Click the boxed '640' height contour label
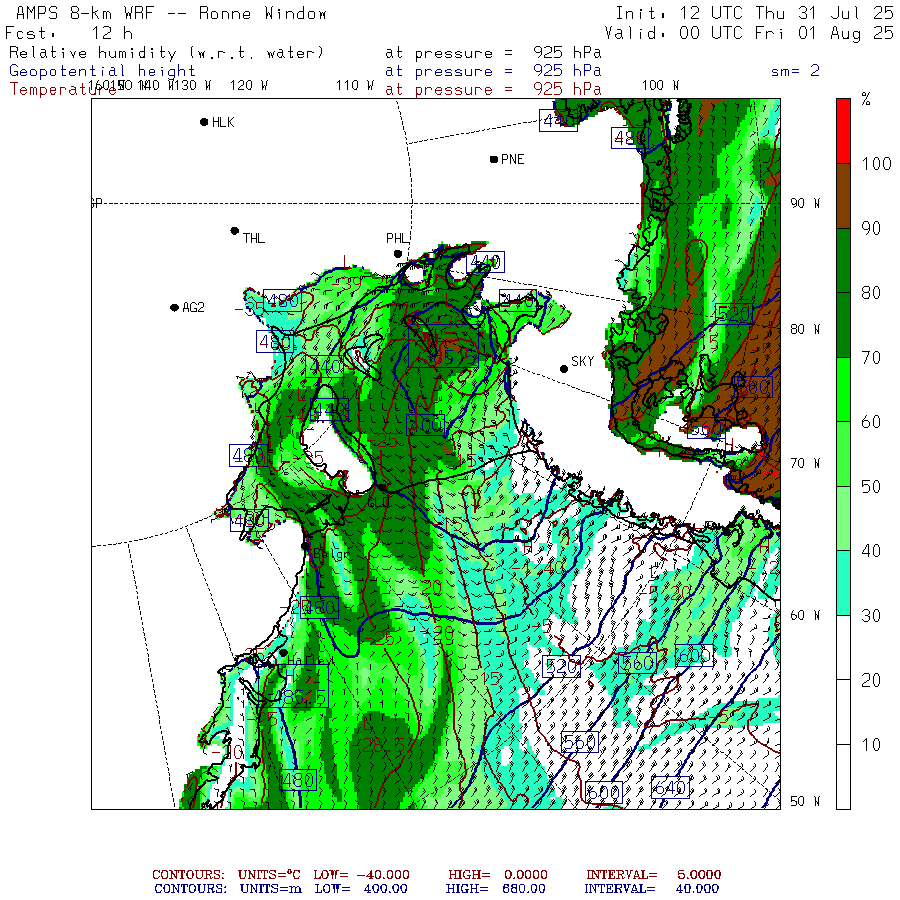This screenshot has height=900, width=900. point(670,788)
